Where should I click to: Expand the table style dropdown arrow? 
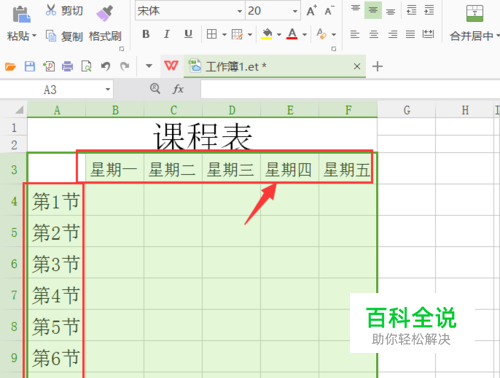[250, 34]
